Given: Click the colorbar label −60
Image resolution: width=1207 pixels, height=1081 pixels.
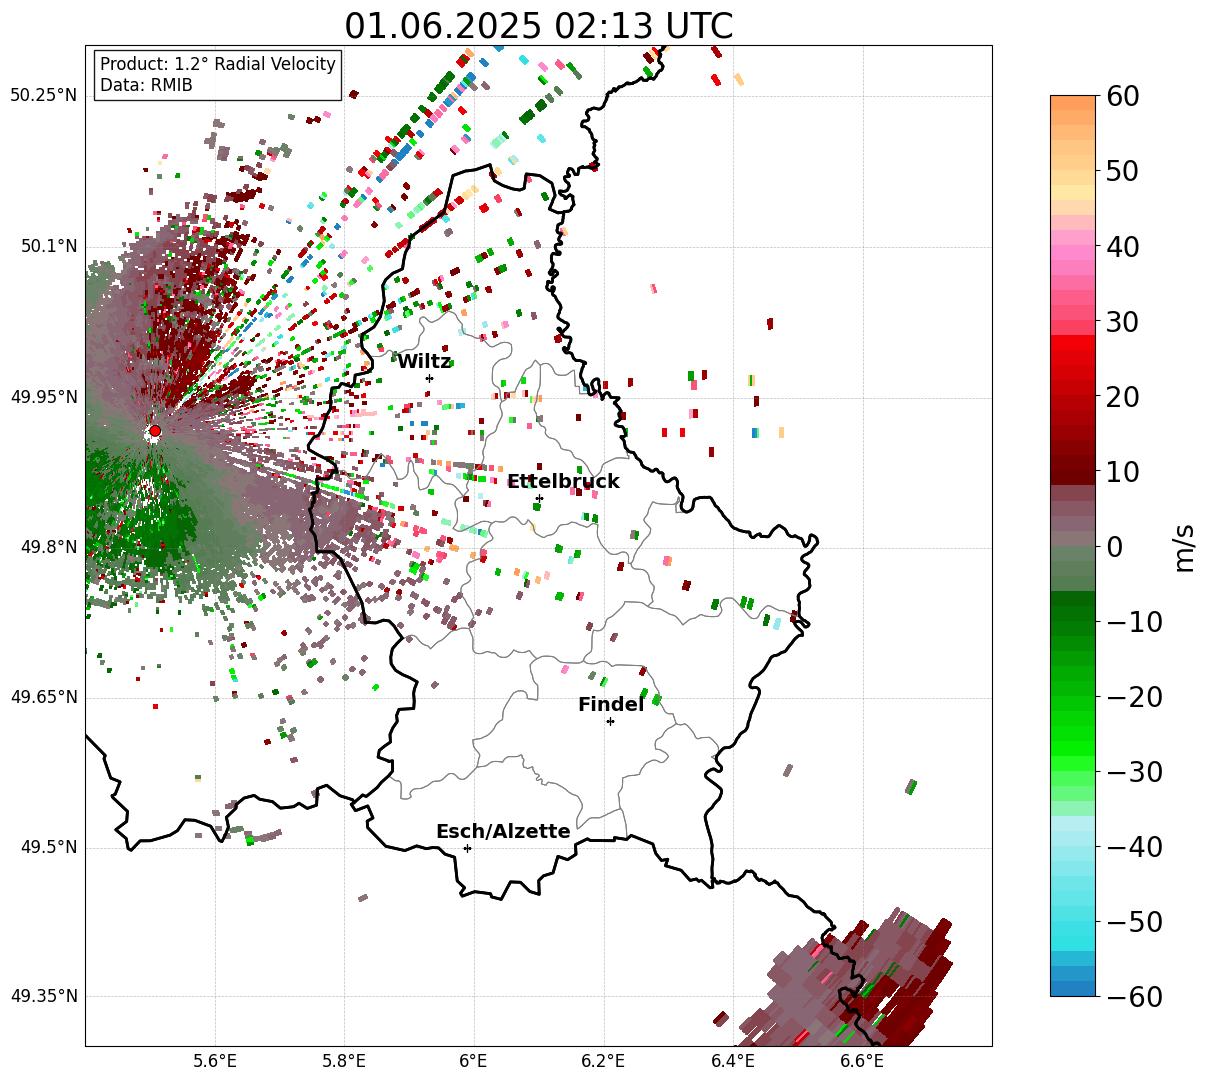Looking at the screenshot, I should pos(1134,997).
